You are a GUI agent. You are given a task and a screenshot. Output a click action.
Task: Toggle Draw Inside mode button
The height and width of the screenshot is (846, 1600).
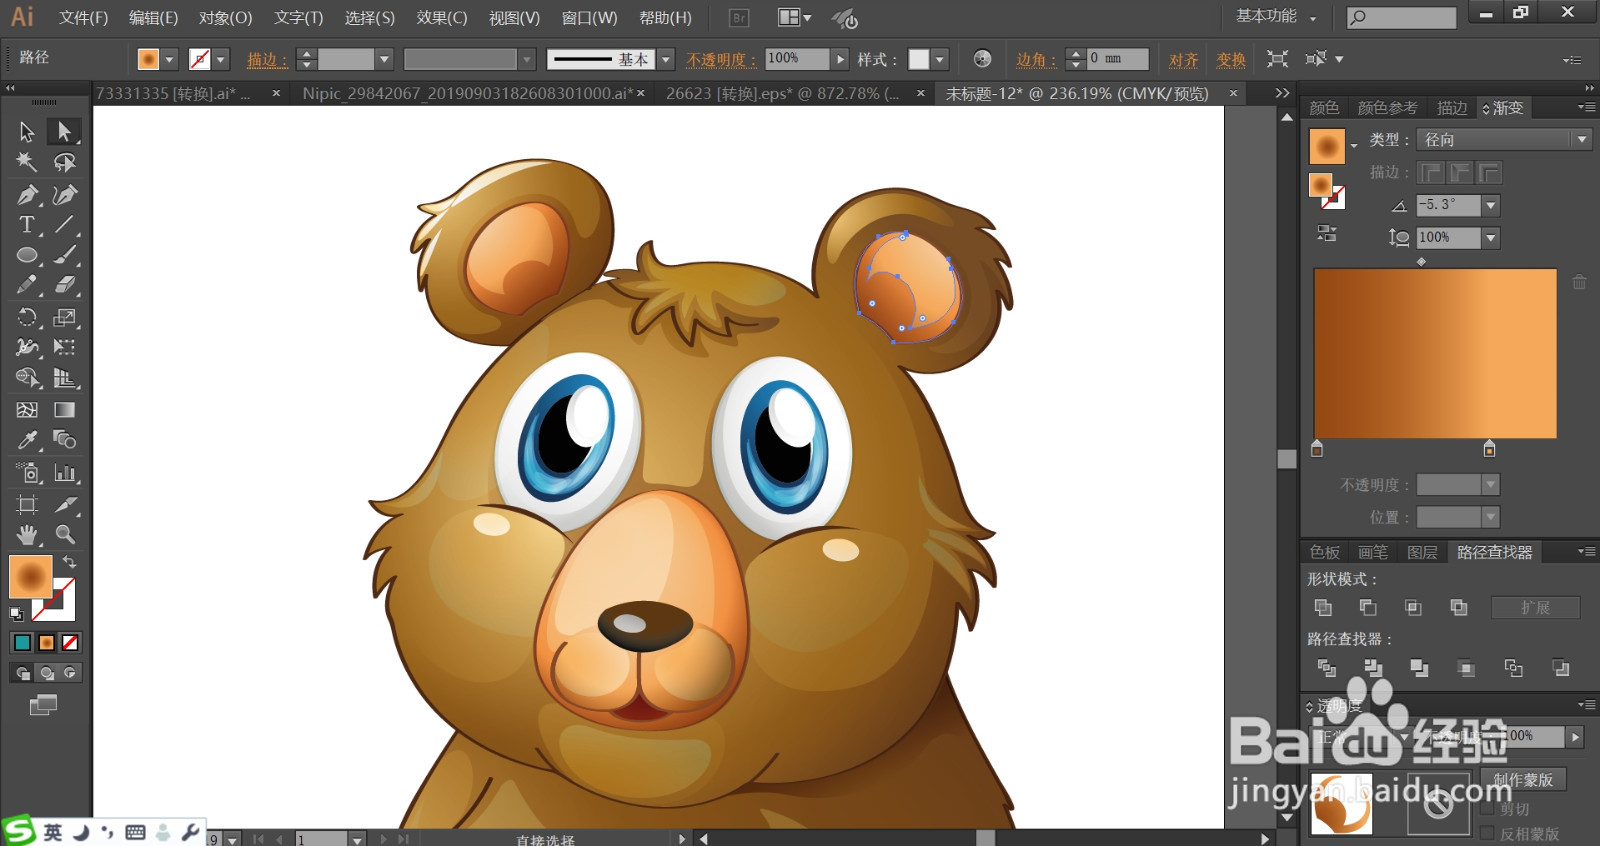(x=69, y=673)
